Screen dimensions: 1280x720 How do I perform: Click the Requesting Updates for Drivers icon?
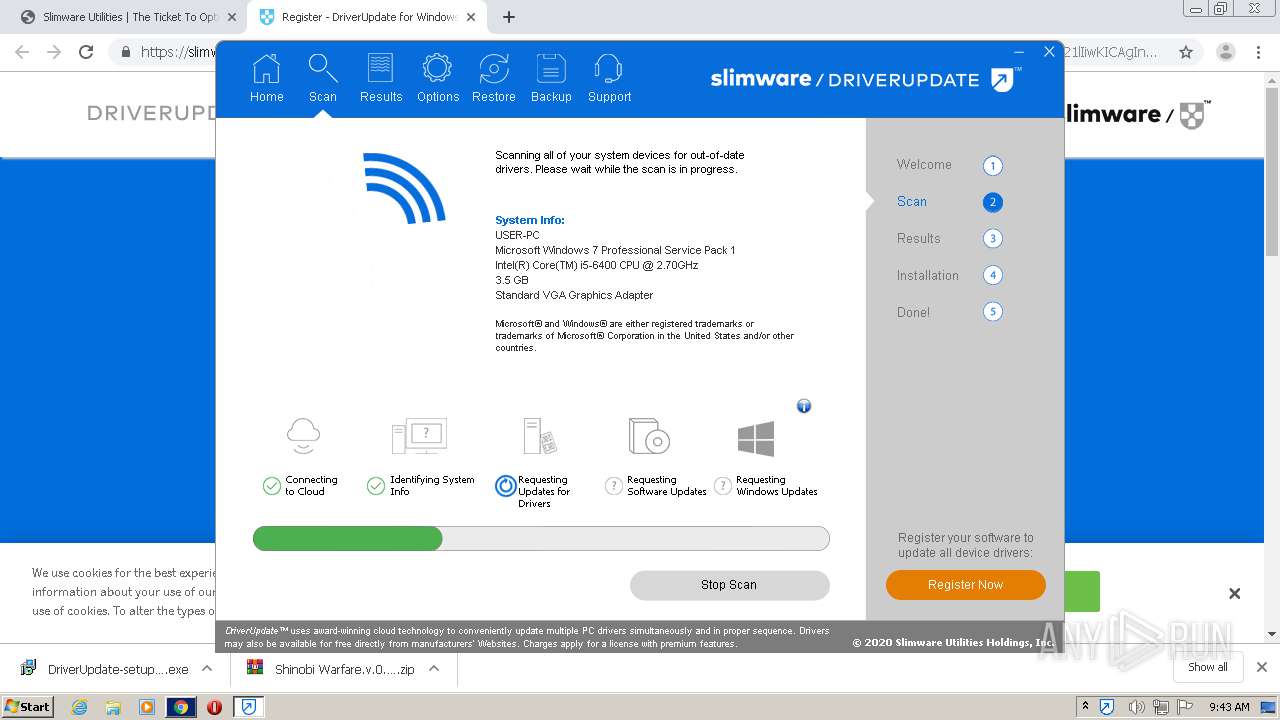[x=540, y=436]
